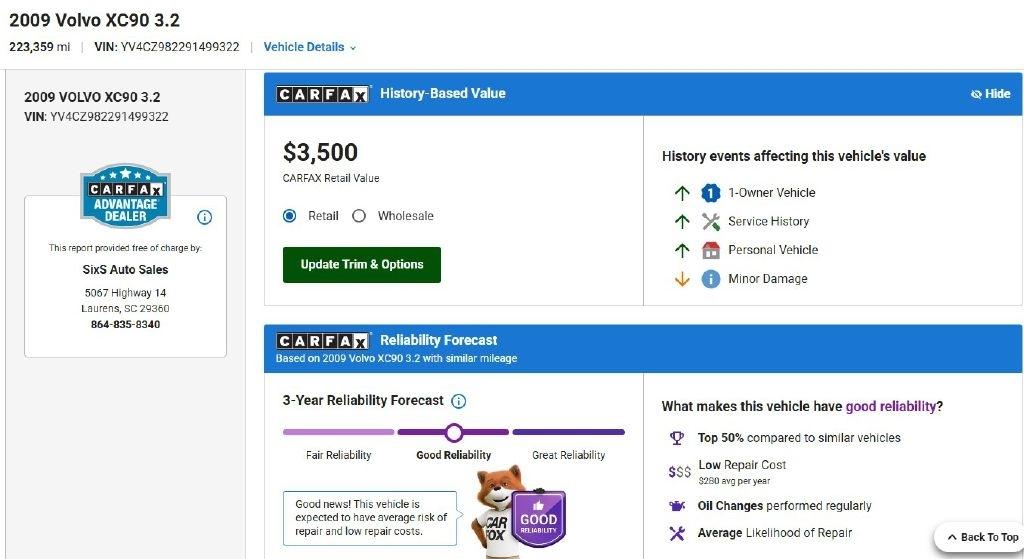The image size is (1024, 559).
Task: Click the Personal Vehicle house icon
Action: 711,250
